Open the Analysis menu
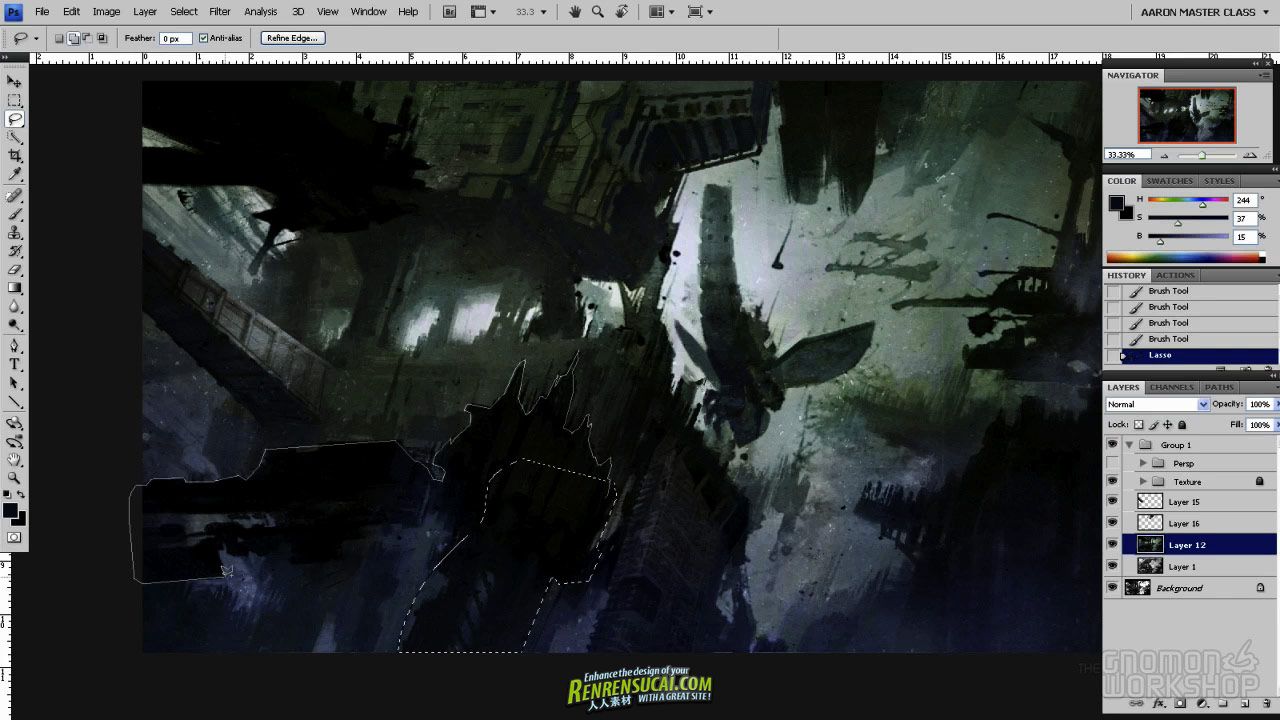This screenshot has width=1280, height=720. coord(260,12)
